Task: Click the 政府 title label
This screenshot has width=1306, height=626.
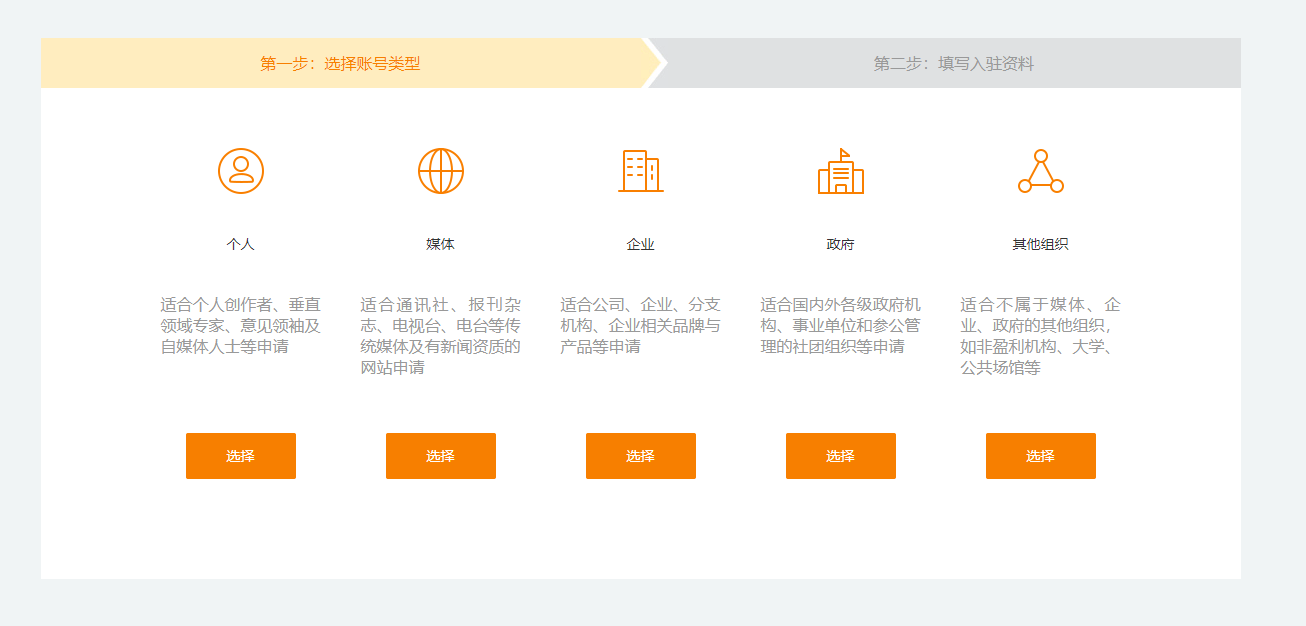Action: click(x=841, y=244)
